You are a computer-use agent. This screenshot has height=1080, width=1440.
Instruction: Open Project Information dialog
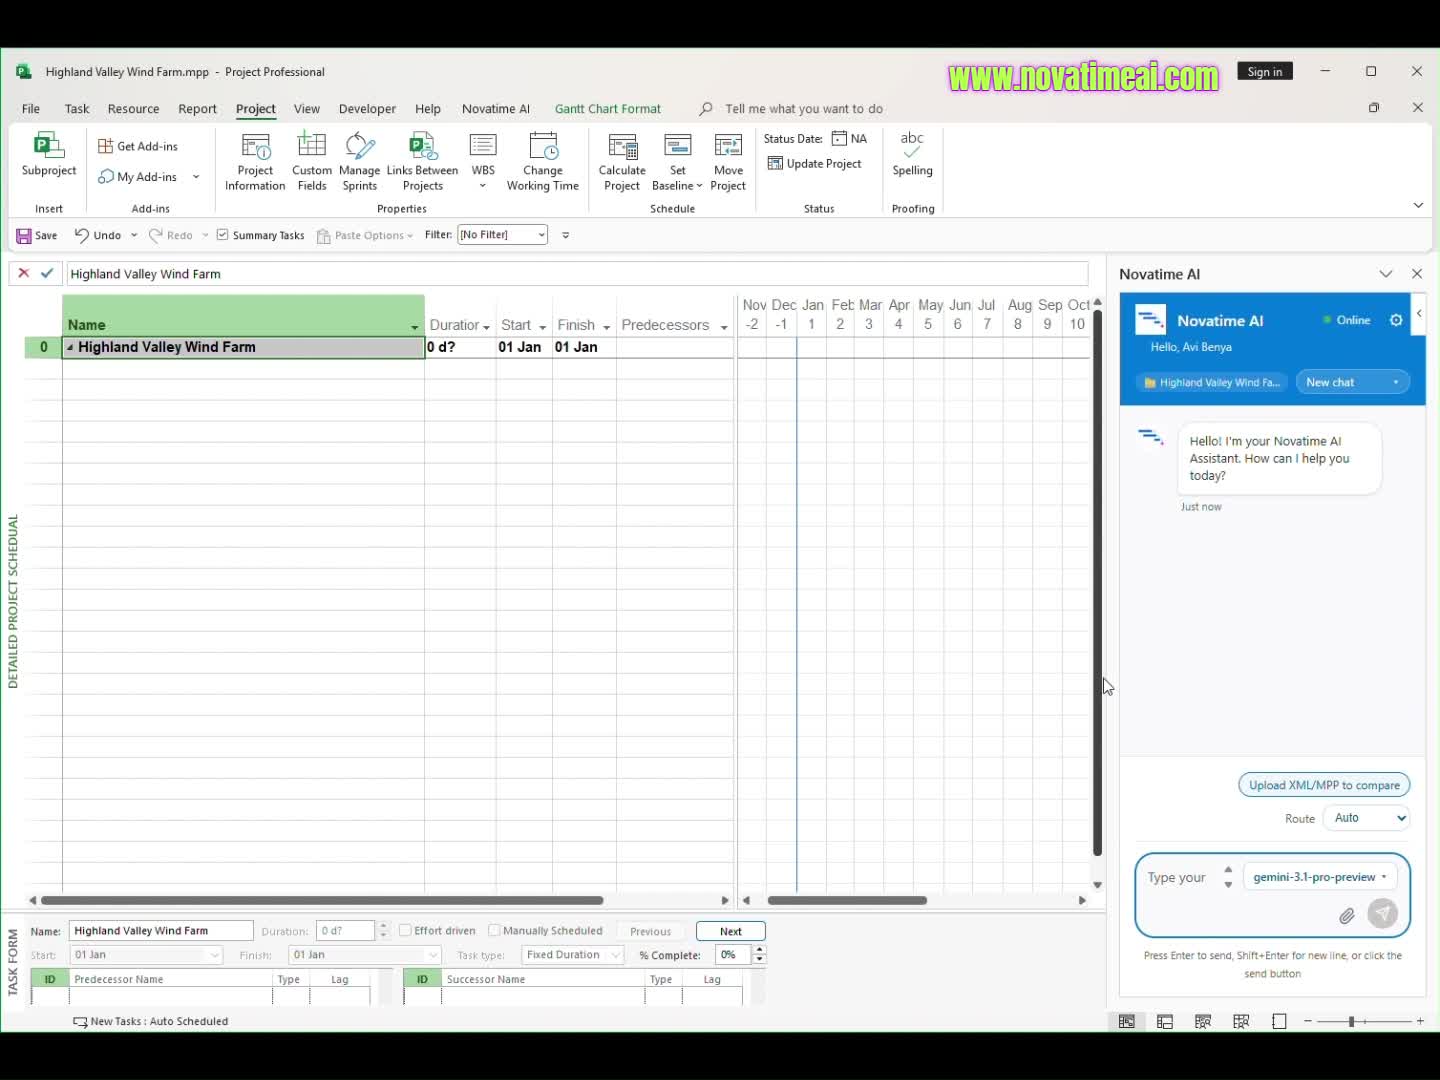click(x=255, y=162)
